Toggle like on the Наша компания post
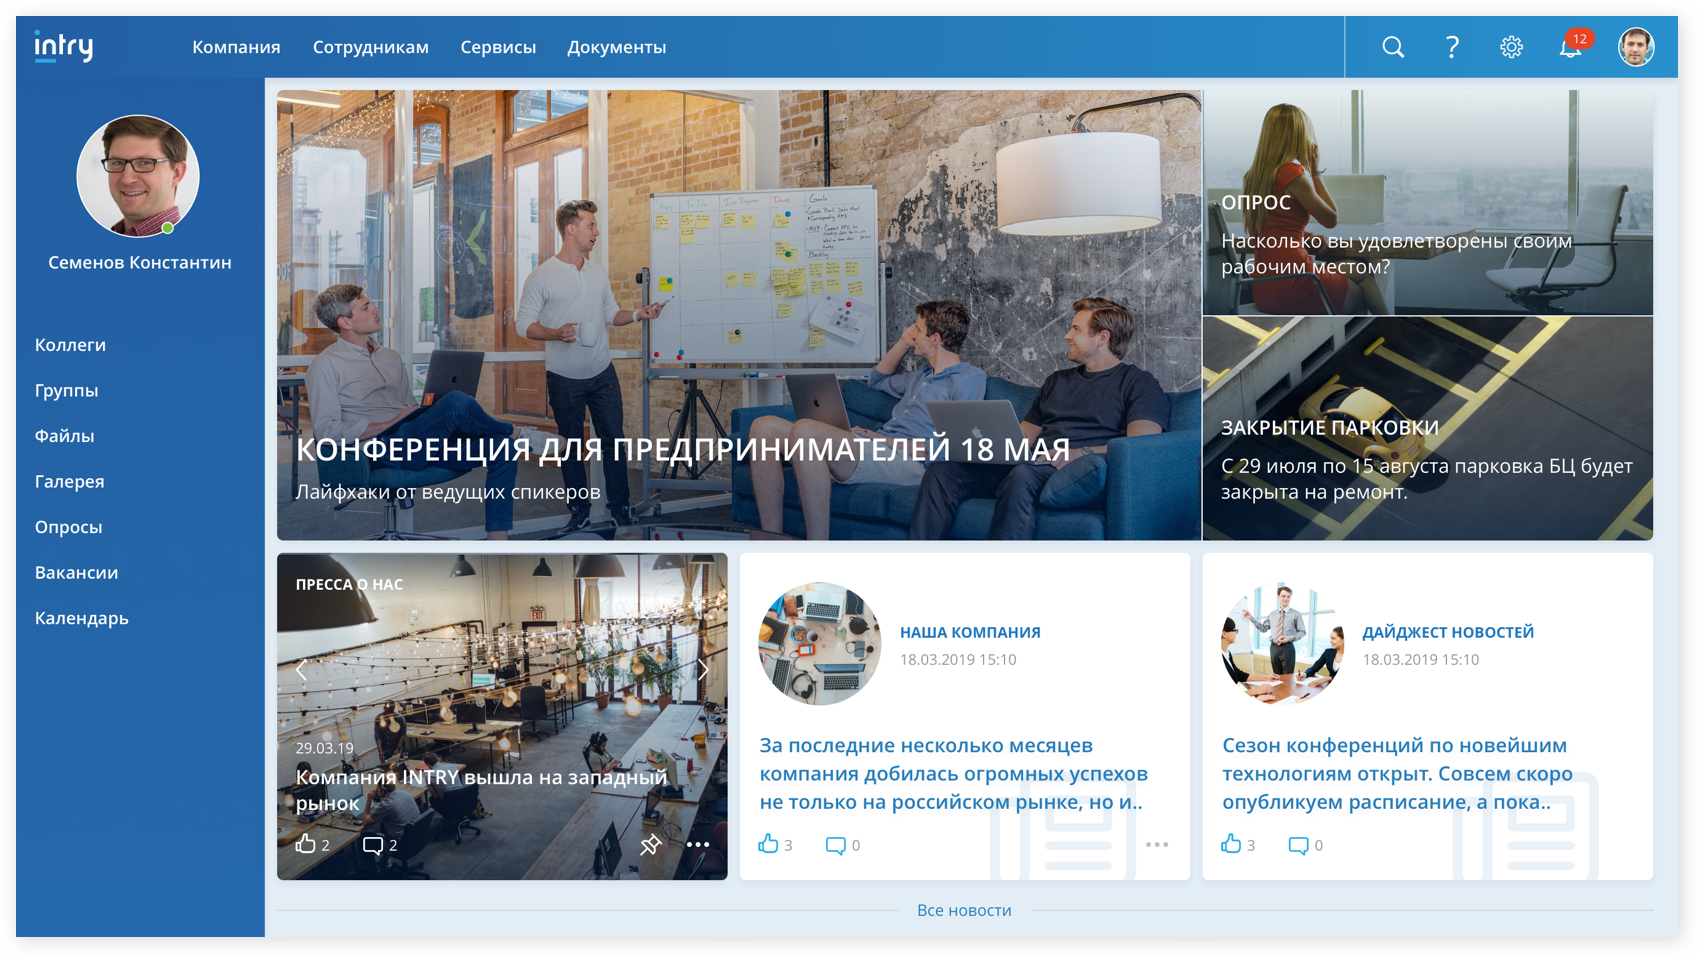The height and width of the screenshot is (959, 1700). (770, 845)
